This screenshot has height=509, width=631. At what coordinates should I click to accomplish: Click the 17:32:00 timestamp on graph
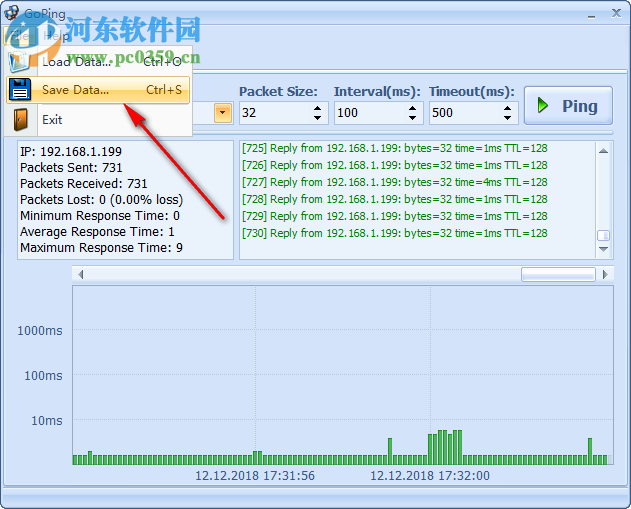430,476
